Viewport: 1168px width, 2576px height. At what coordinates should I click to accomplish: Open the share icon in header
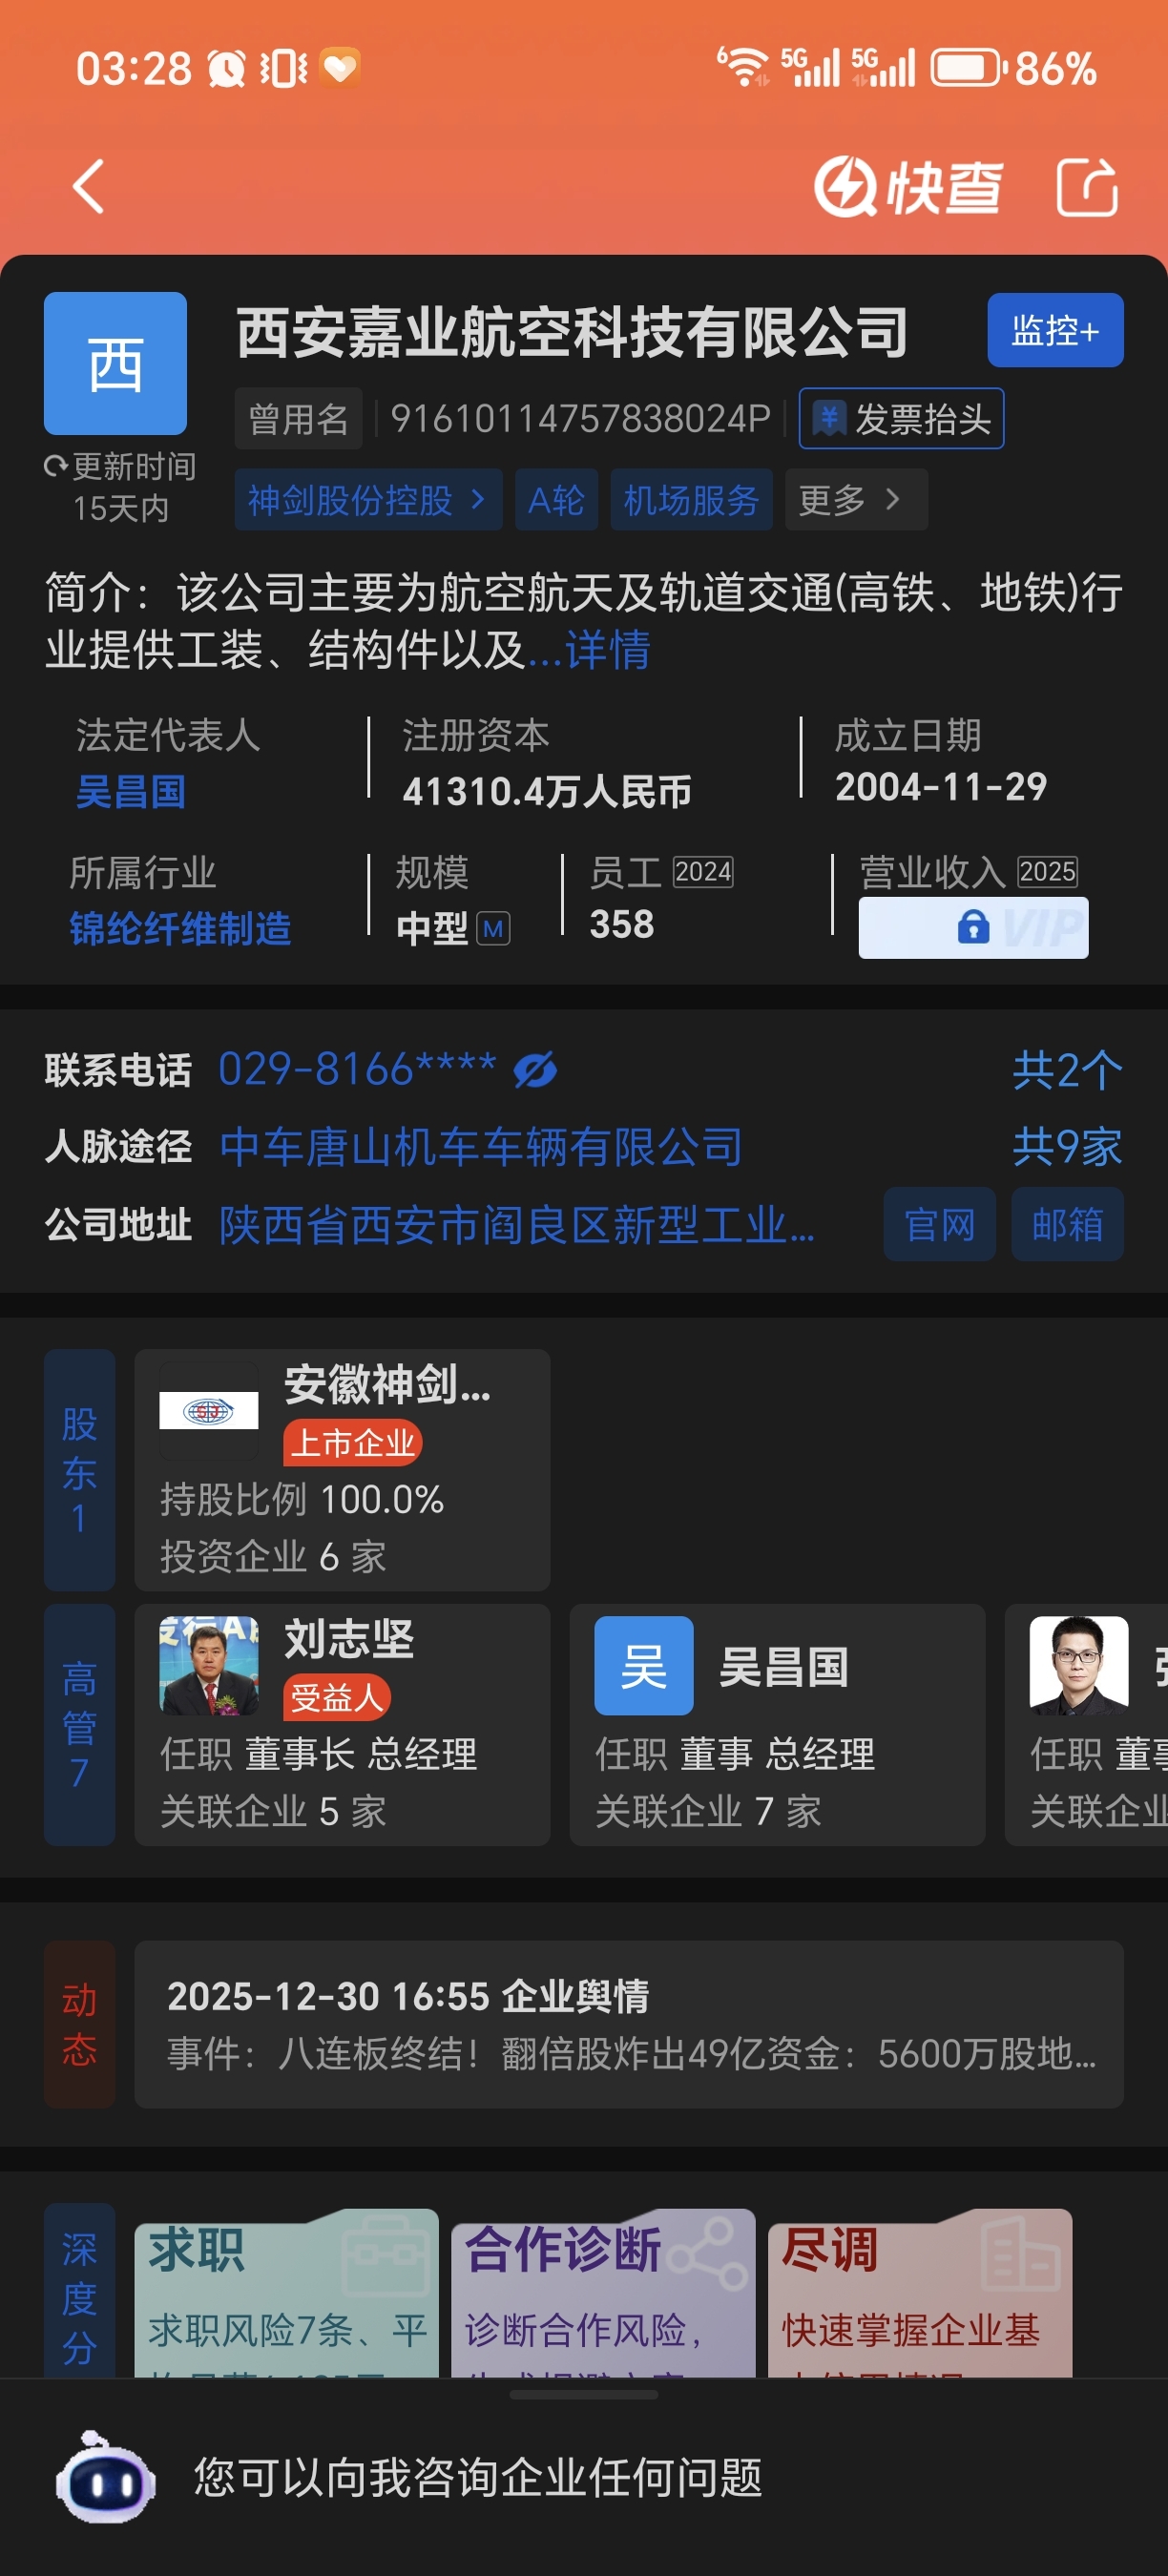[1087, 186]
